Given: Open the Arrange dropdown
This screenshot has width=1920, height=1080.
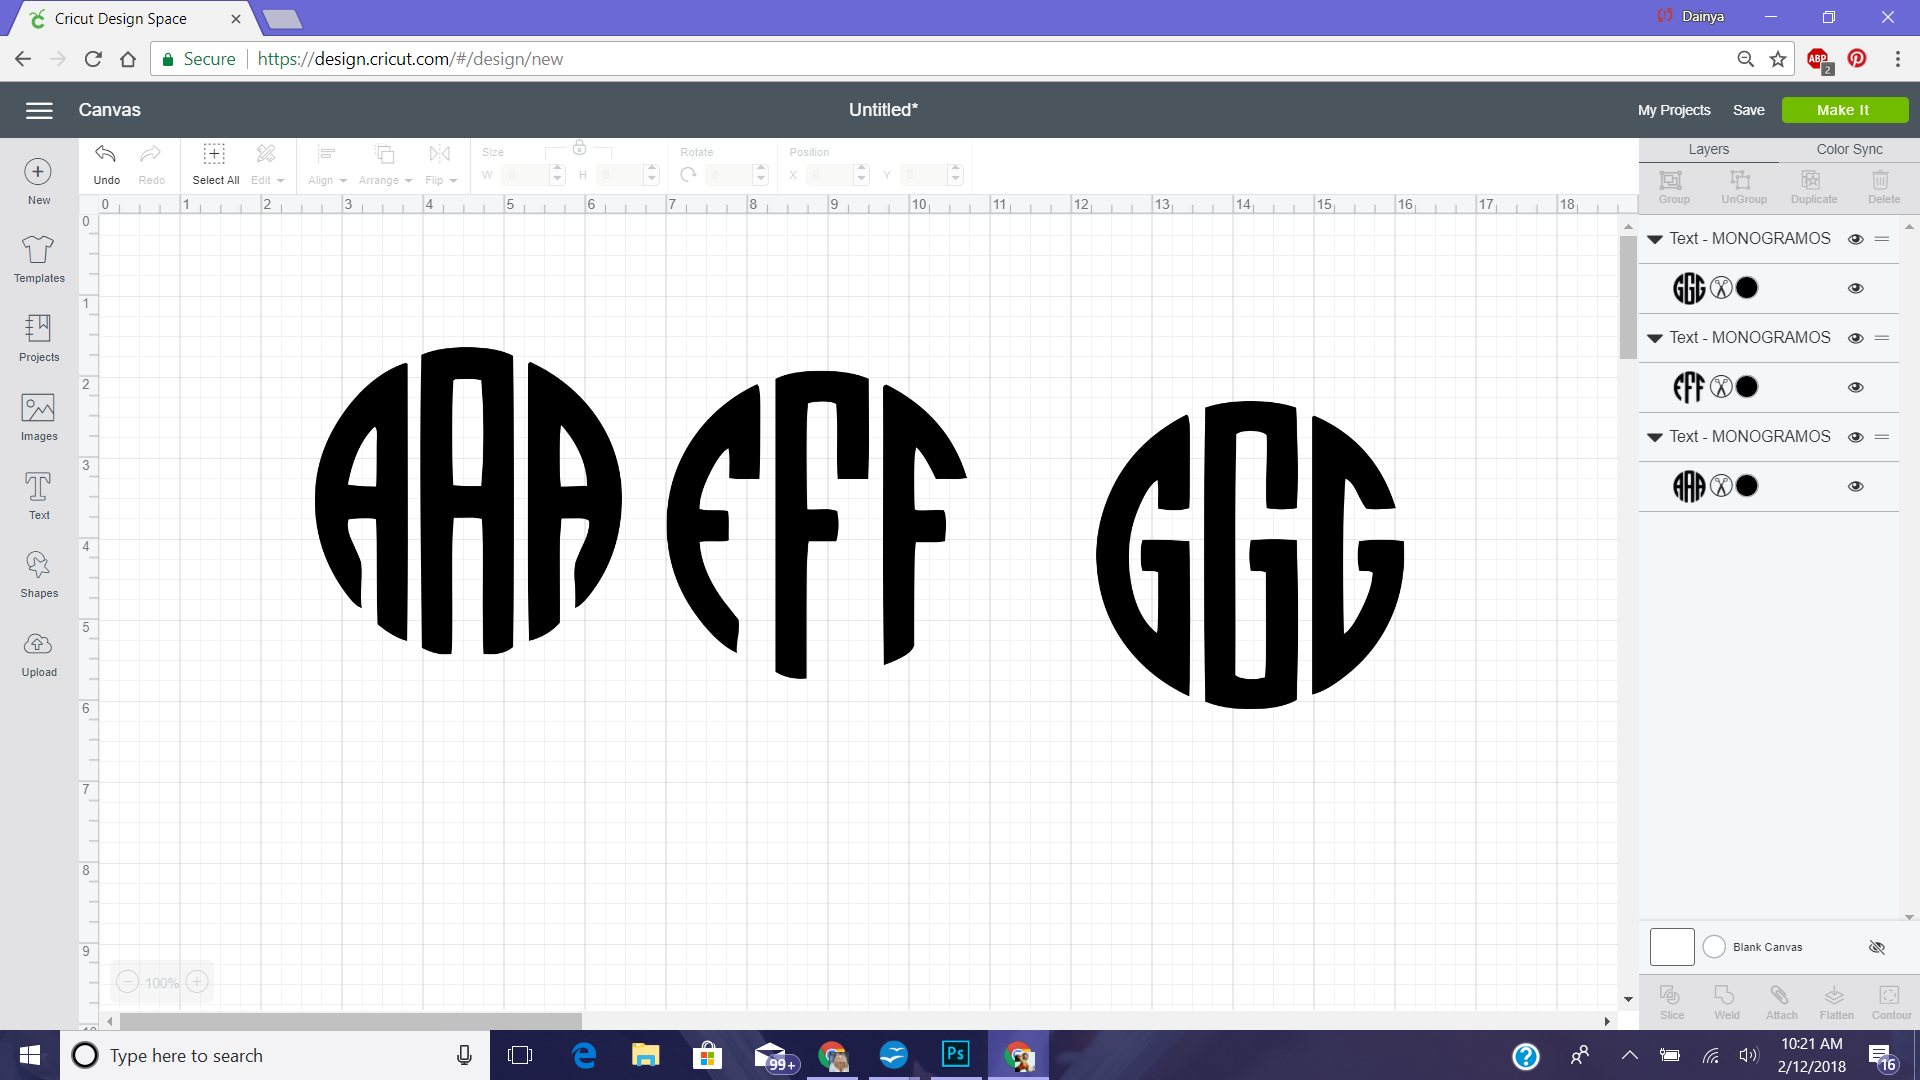Looking at the screenshot, I should click(x=385, y=164).
